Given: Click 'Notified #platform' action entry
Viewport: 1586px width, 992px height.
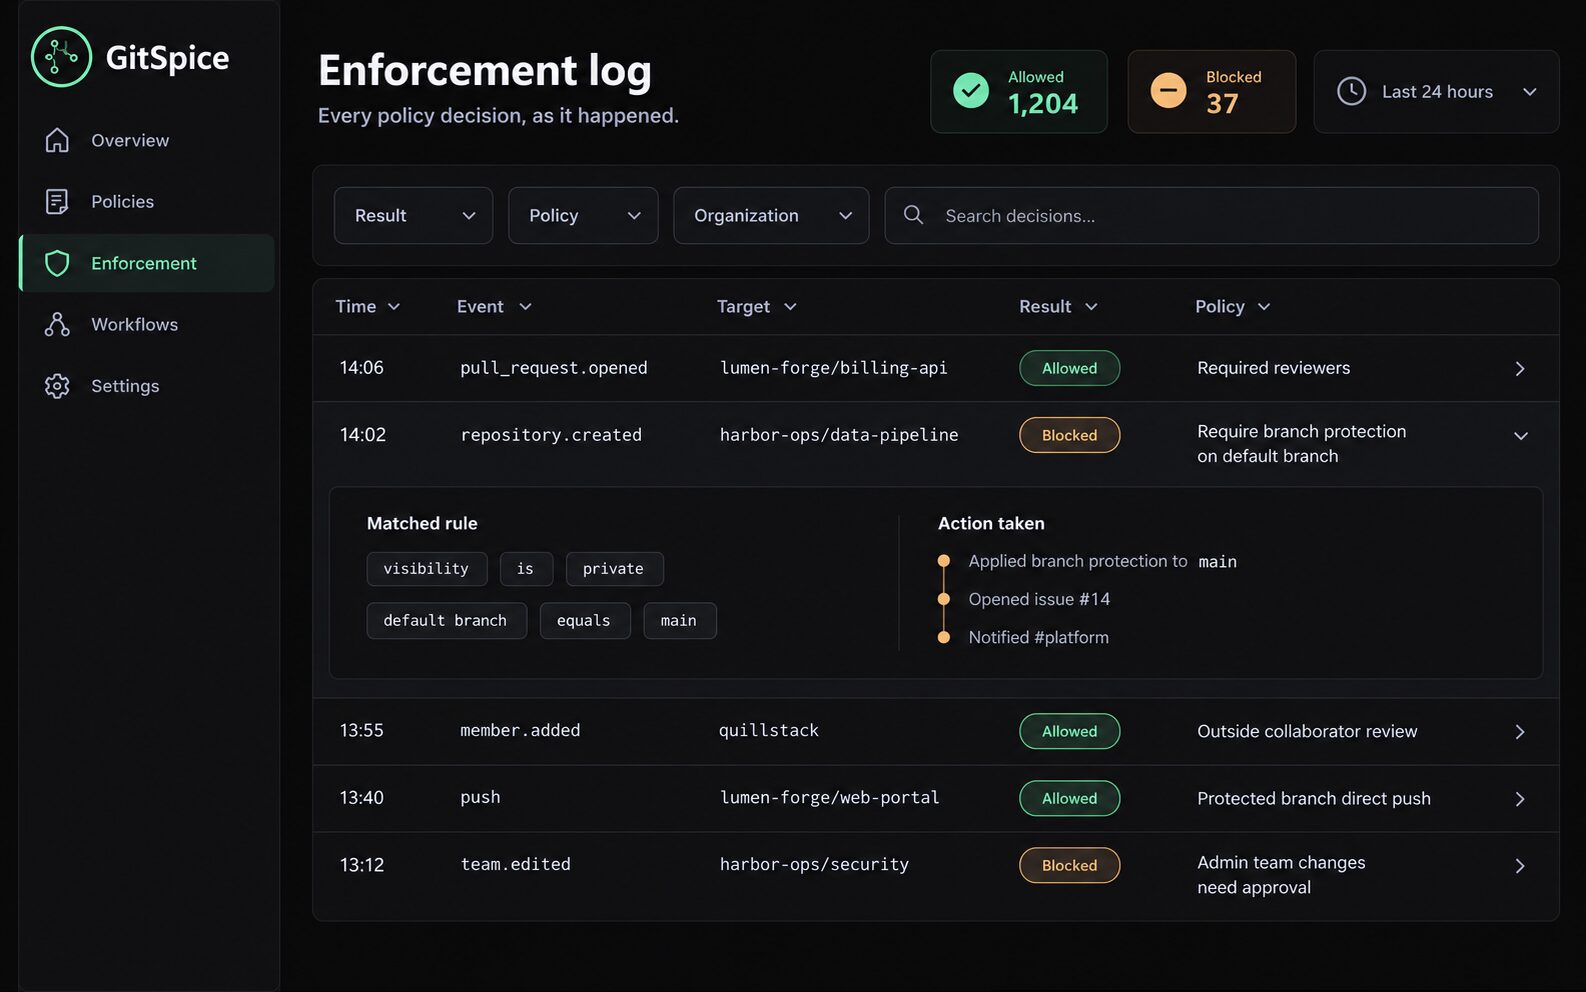Looking at the screenshot, I should click(x=1038, y=637).
